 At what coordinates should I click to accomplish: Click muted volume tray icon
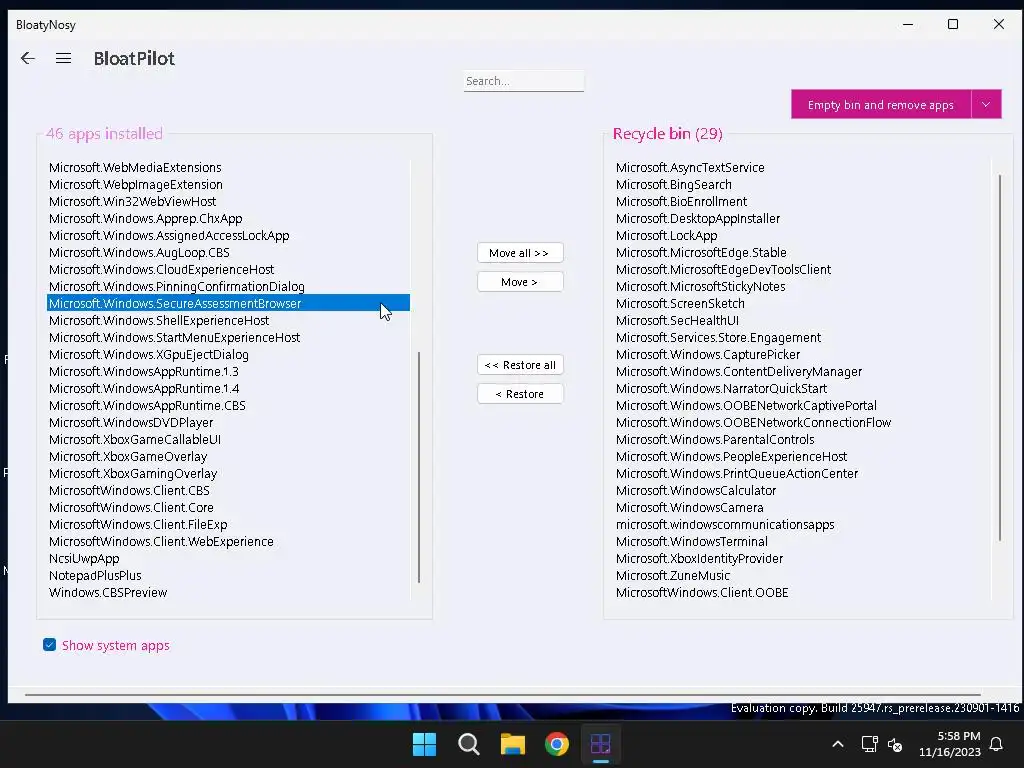click(x=895, y=744)
